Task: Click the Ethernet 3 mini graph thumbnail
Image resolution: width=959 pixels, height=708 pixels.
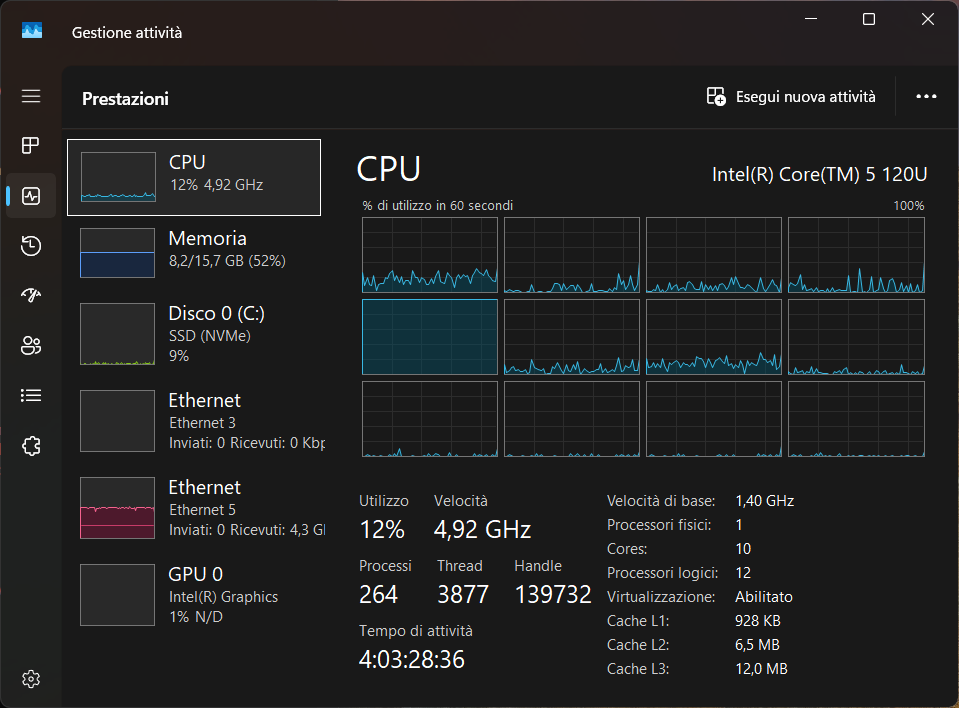Action: pyautogui.click(x=117, y=421)
